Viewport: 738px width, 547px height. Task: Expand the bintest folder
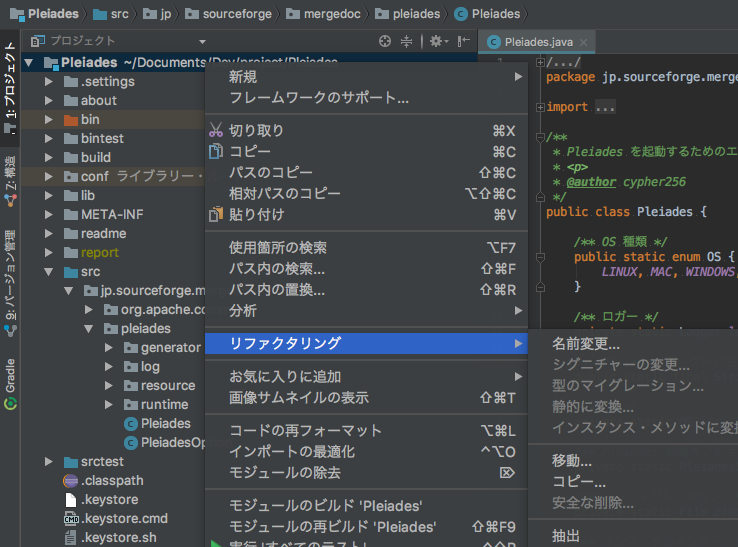click(48, 138)
